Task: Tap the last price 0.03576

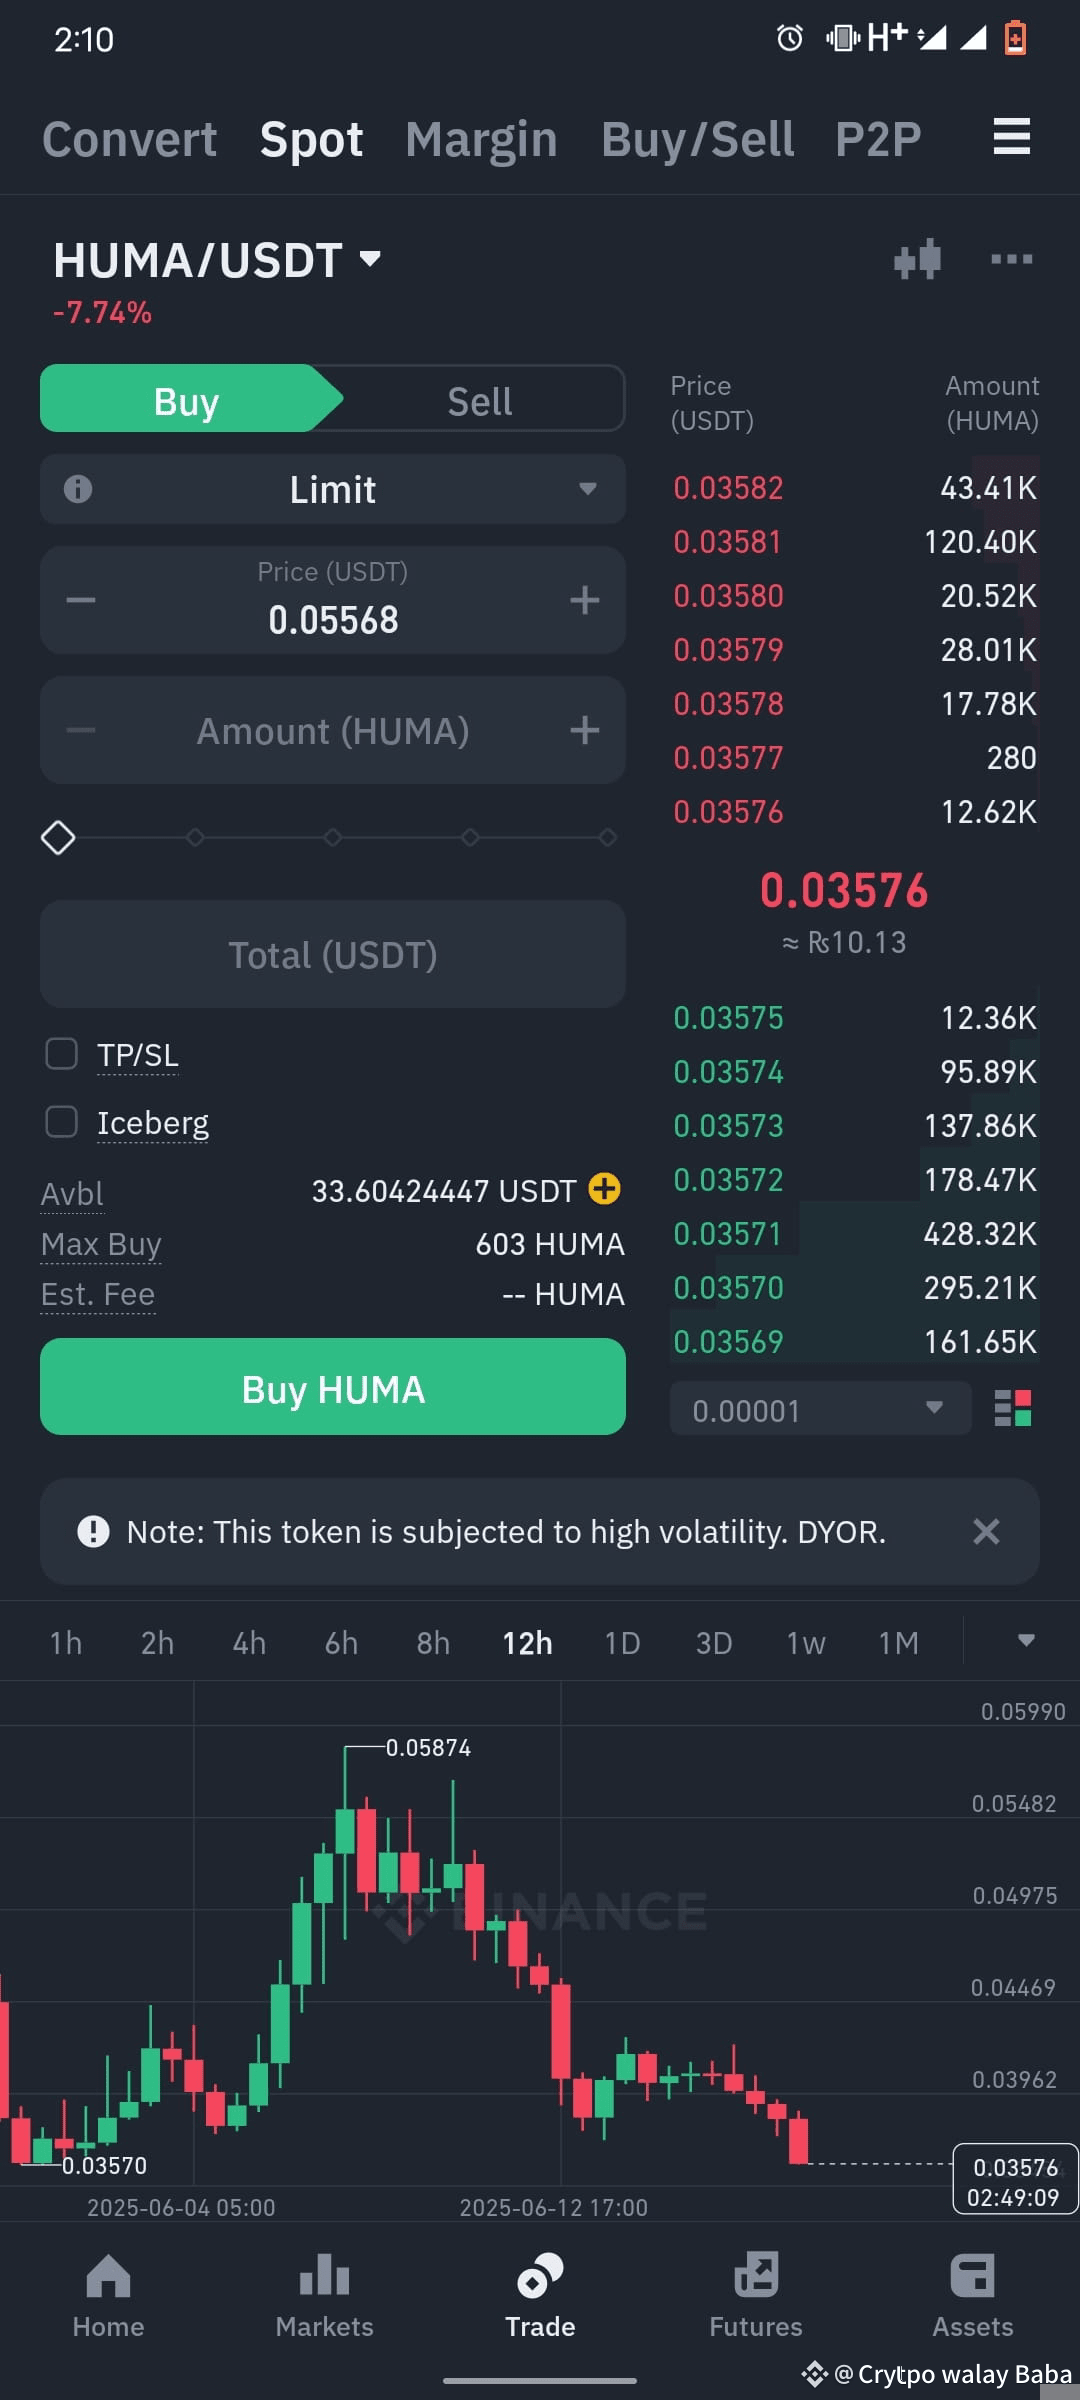Action: pyautogui.click(x=844, y=890)
